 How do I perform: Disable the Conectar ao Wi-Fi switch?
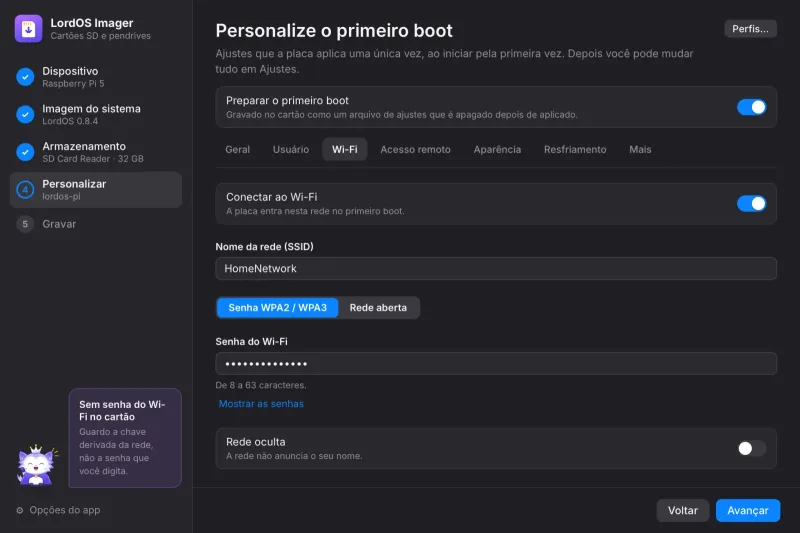751,204
